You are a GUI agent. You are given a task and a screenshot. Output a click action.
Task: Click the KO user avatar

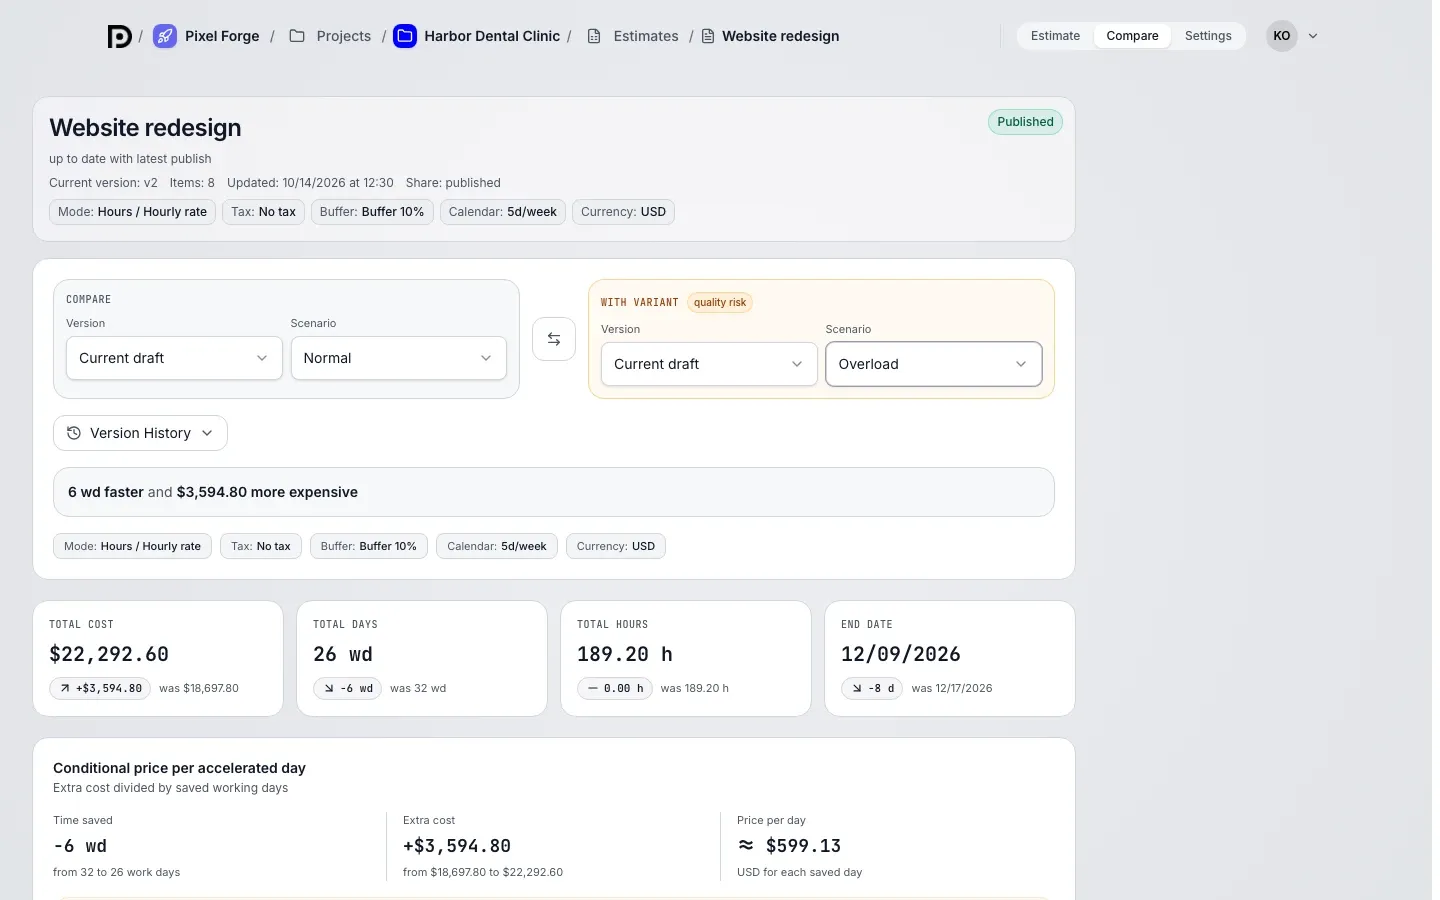click(1282, 36)
